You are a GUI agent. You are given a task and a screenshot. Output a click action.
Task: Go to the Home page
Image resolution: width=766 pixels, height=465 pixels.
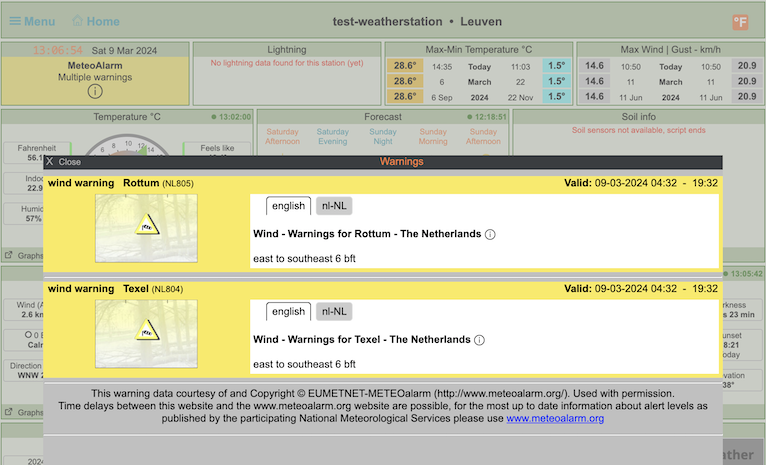[x=96, y=21]
